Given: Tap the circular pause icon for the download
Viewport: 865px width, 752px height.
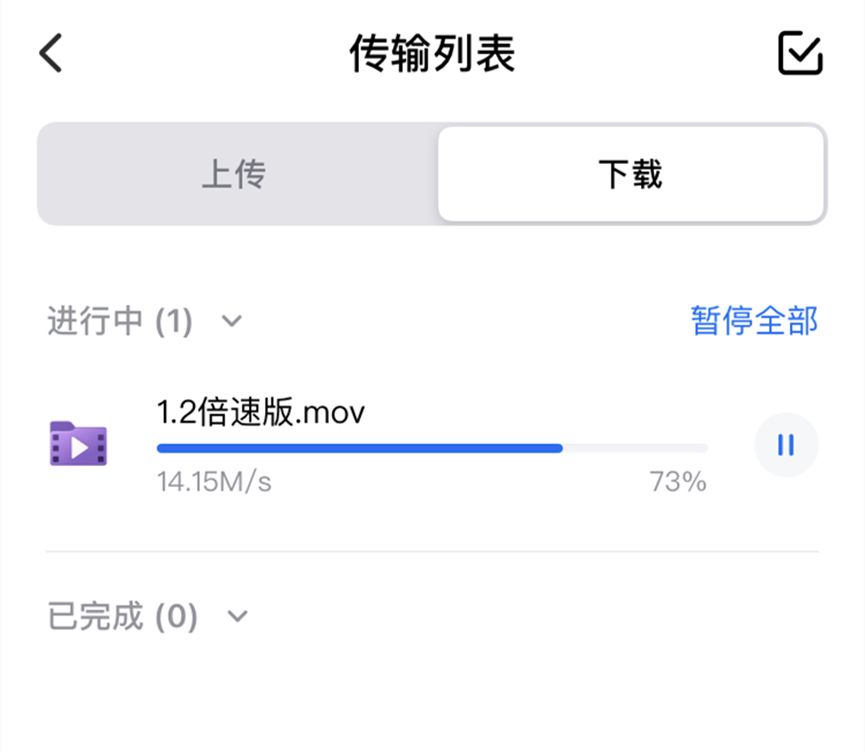Looking at the screenshot, I should (786, 445).
